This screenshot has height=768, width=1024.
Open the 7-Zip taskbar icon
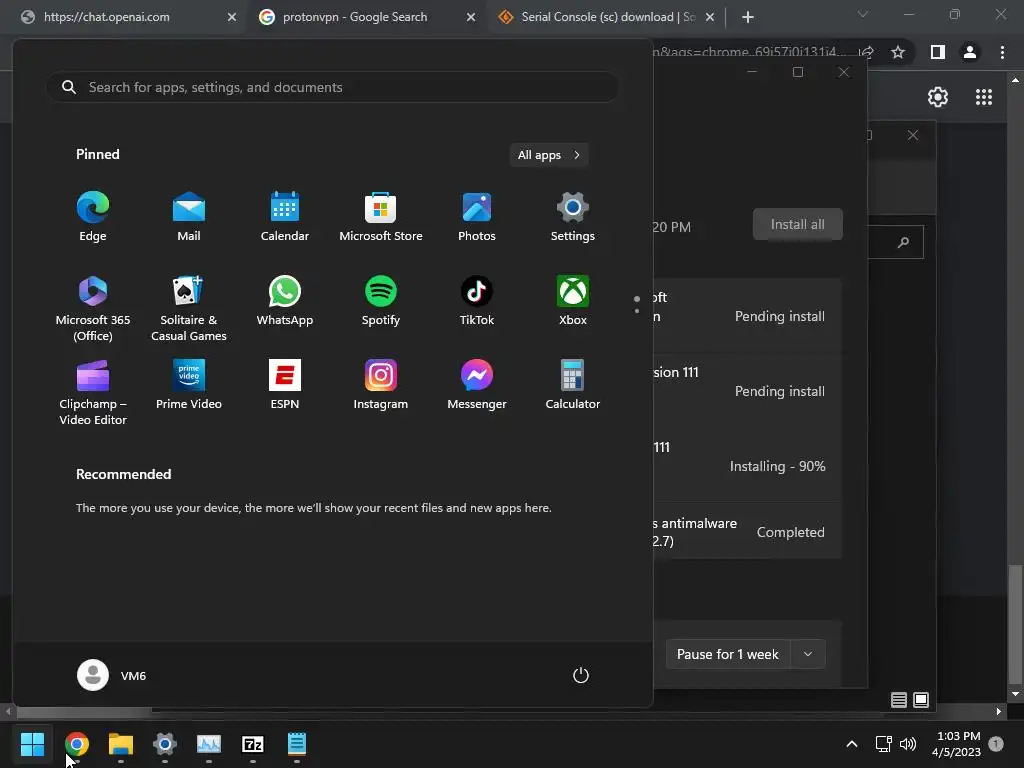[x=253, y=743]
